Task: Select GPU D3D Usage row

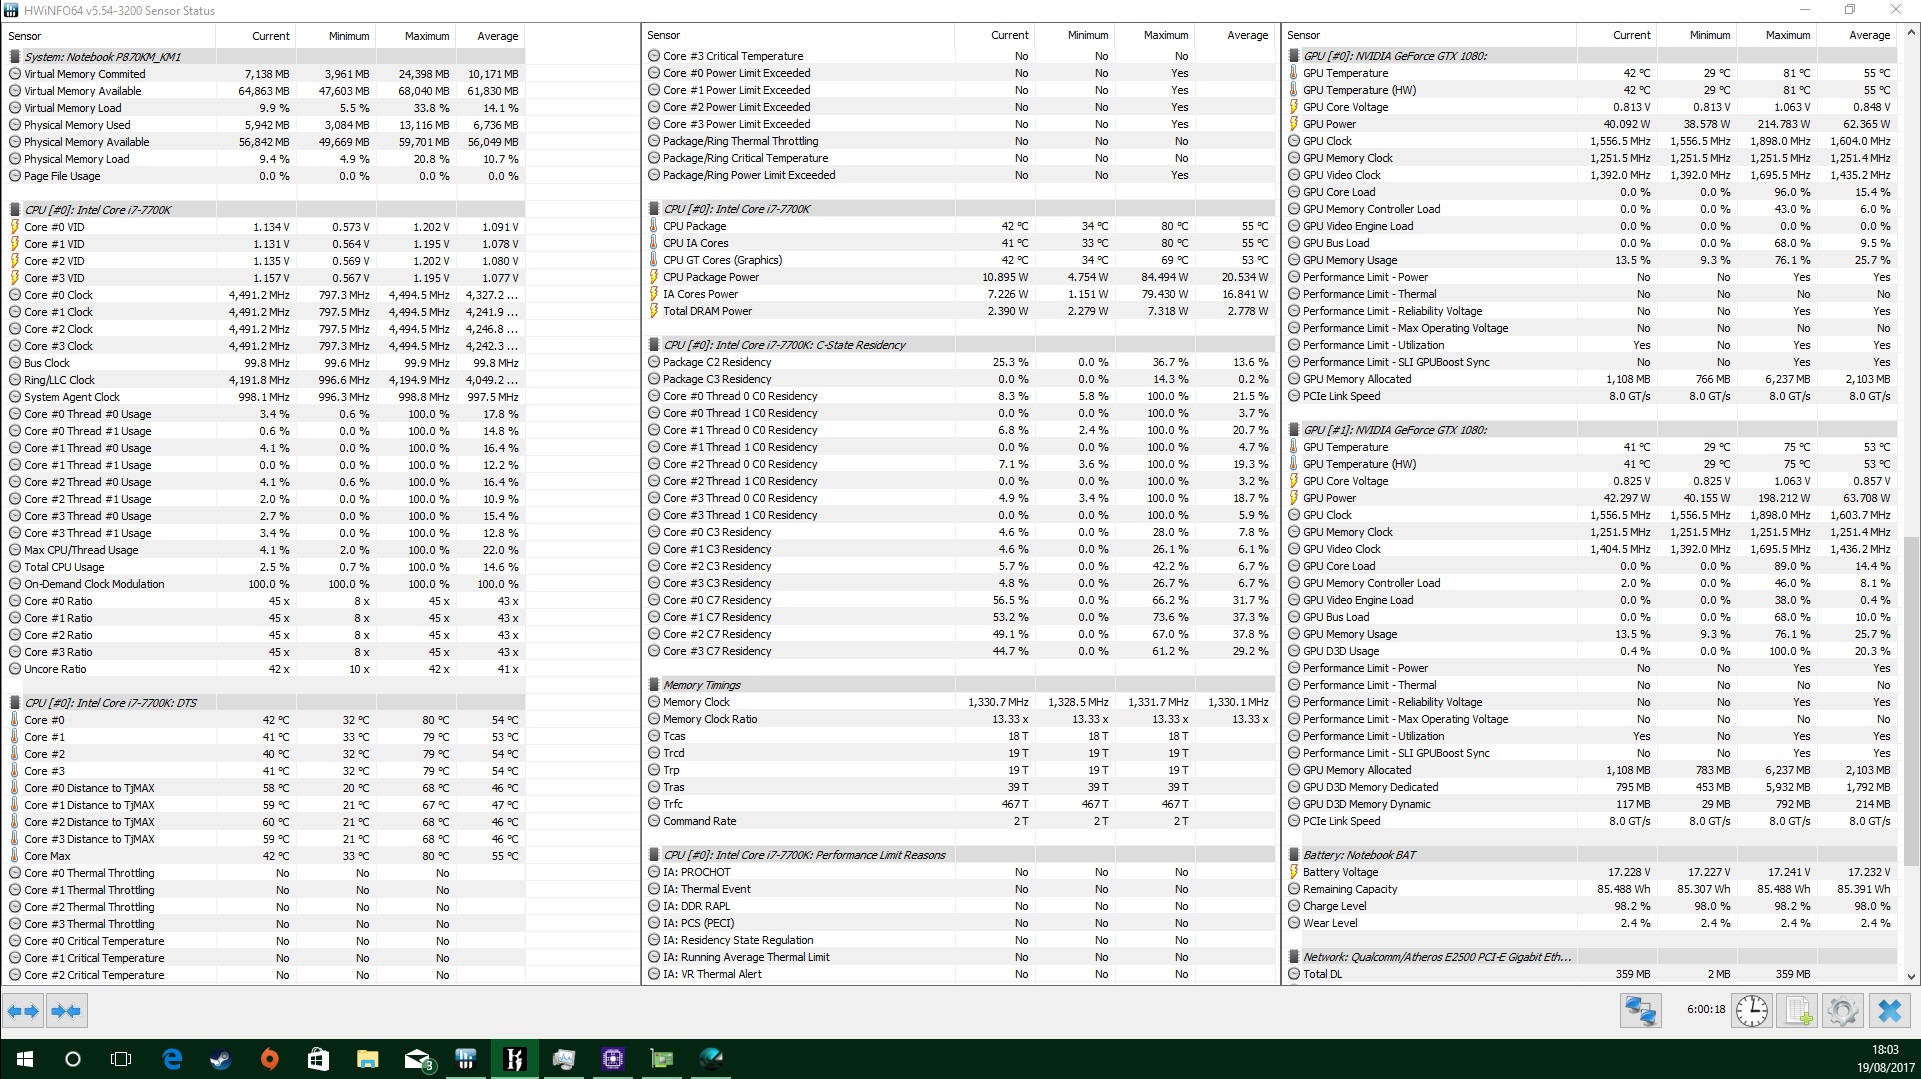Action: (x=1590, y=651)
